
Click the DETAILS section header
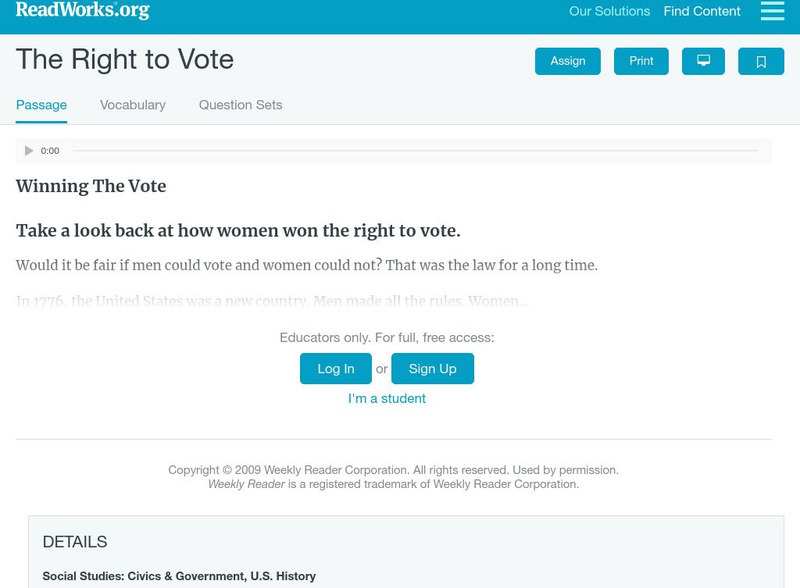click(x=75, y=542)
